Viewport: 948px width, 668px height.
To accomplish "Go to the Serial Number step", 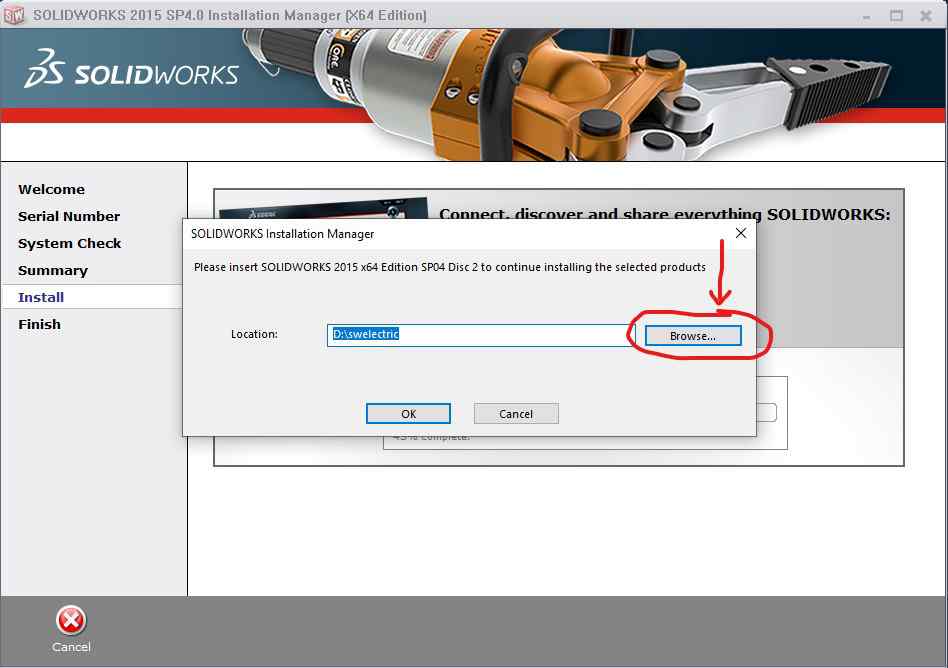I will 69,216.
